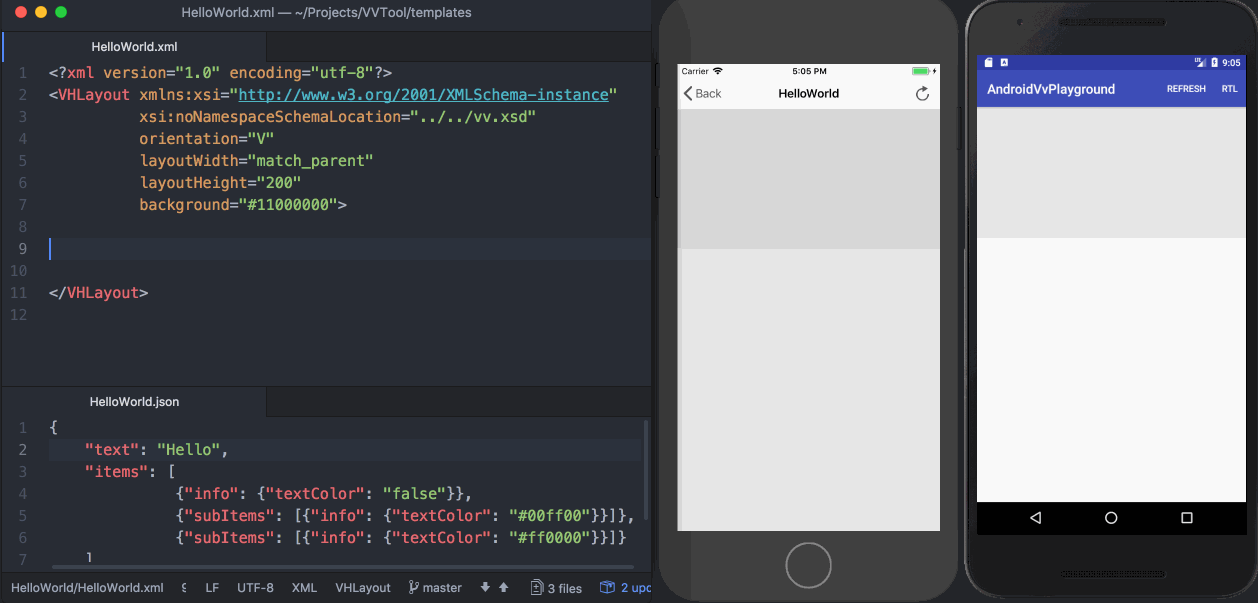Click the closing </VHLayout> tag

coord(98,293)
